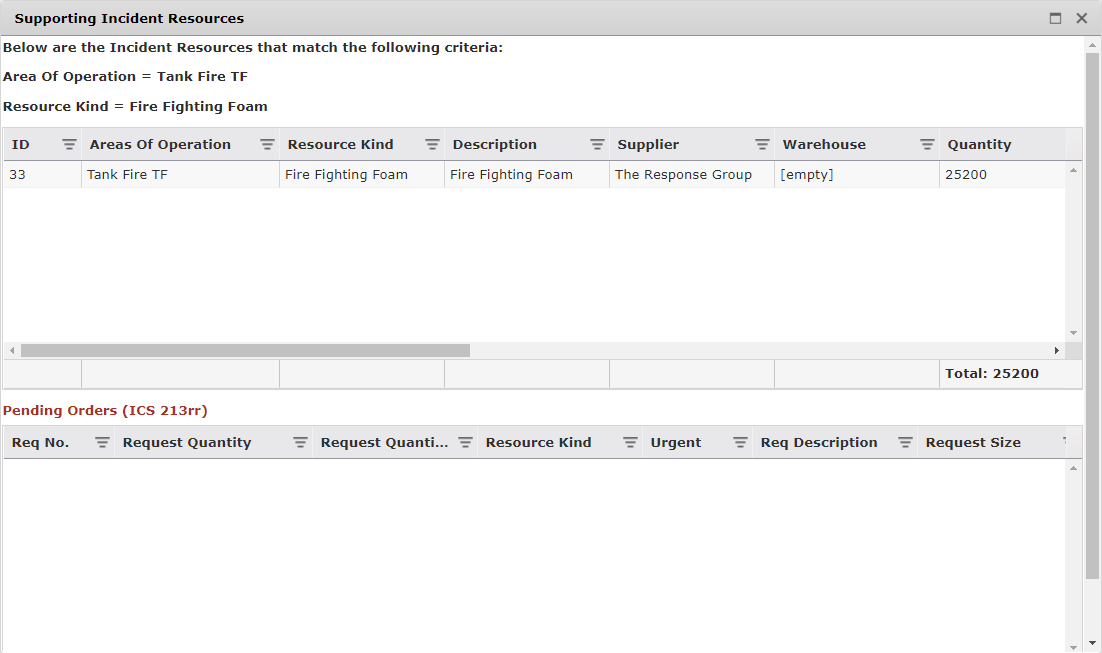Filter Pending Orders Resource Kind column
Viewport: 1102px width, 653px height.
point(630,442)
